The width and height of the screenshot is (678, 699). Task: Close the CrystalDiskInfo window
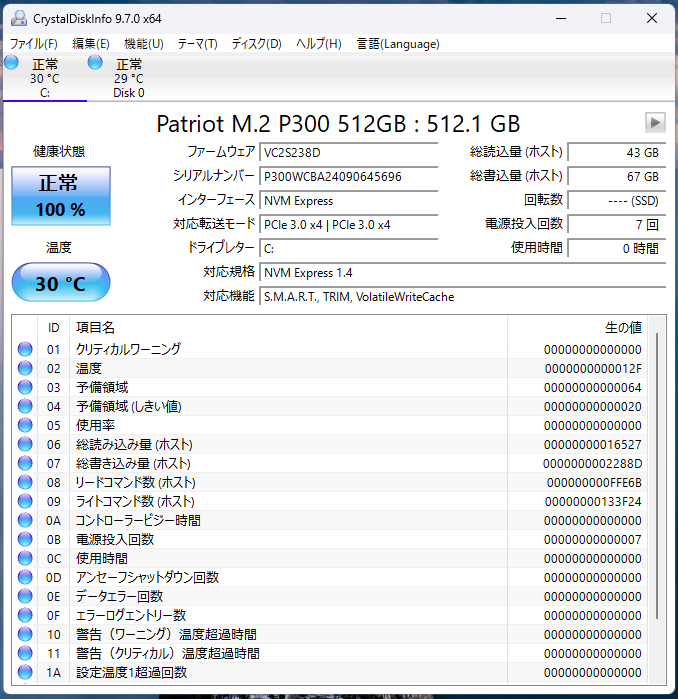tap(652, 18)
